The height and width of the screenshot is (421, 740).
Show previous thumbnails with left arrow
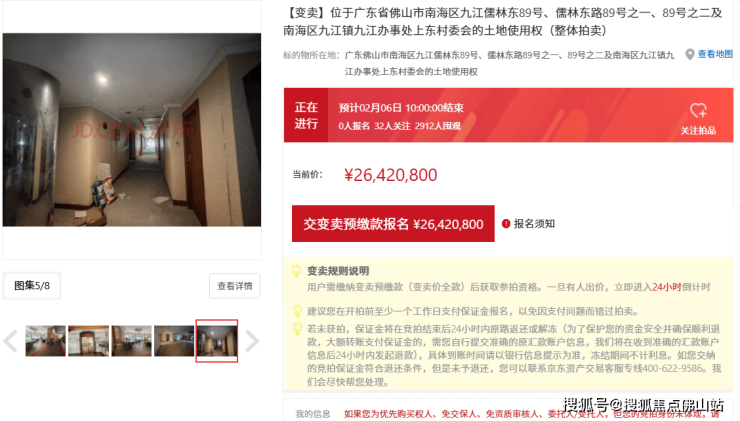point(11,341)
